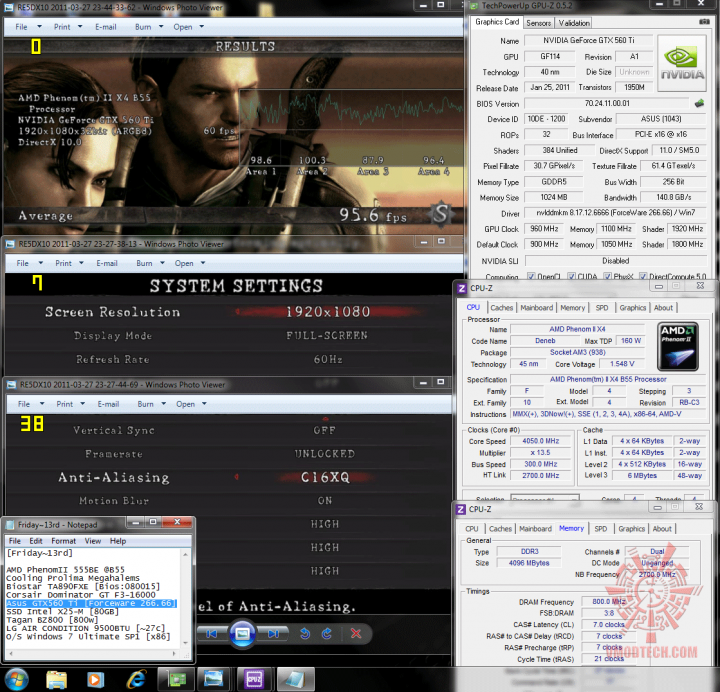Click the AMD Phenom II logo in CPU-Z
Viewport: 720px width, 692px height.
pos(678,346)
